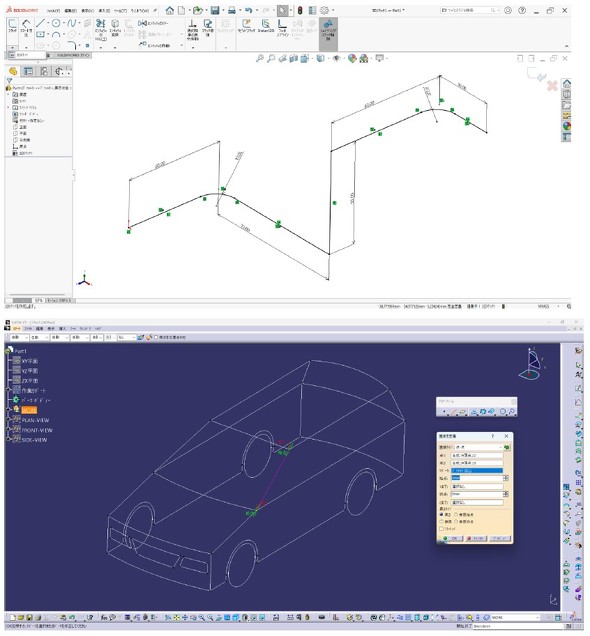Click the Display Relations tool in SolidWorks
Image resolution: width=590 pixels, height=636 pixels.
click(192, 29)
